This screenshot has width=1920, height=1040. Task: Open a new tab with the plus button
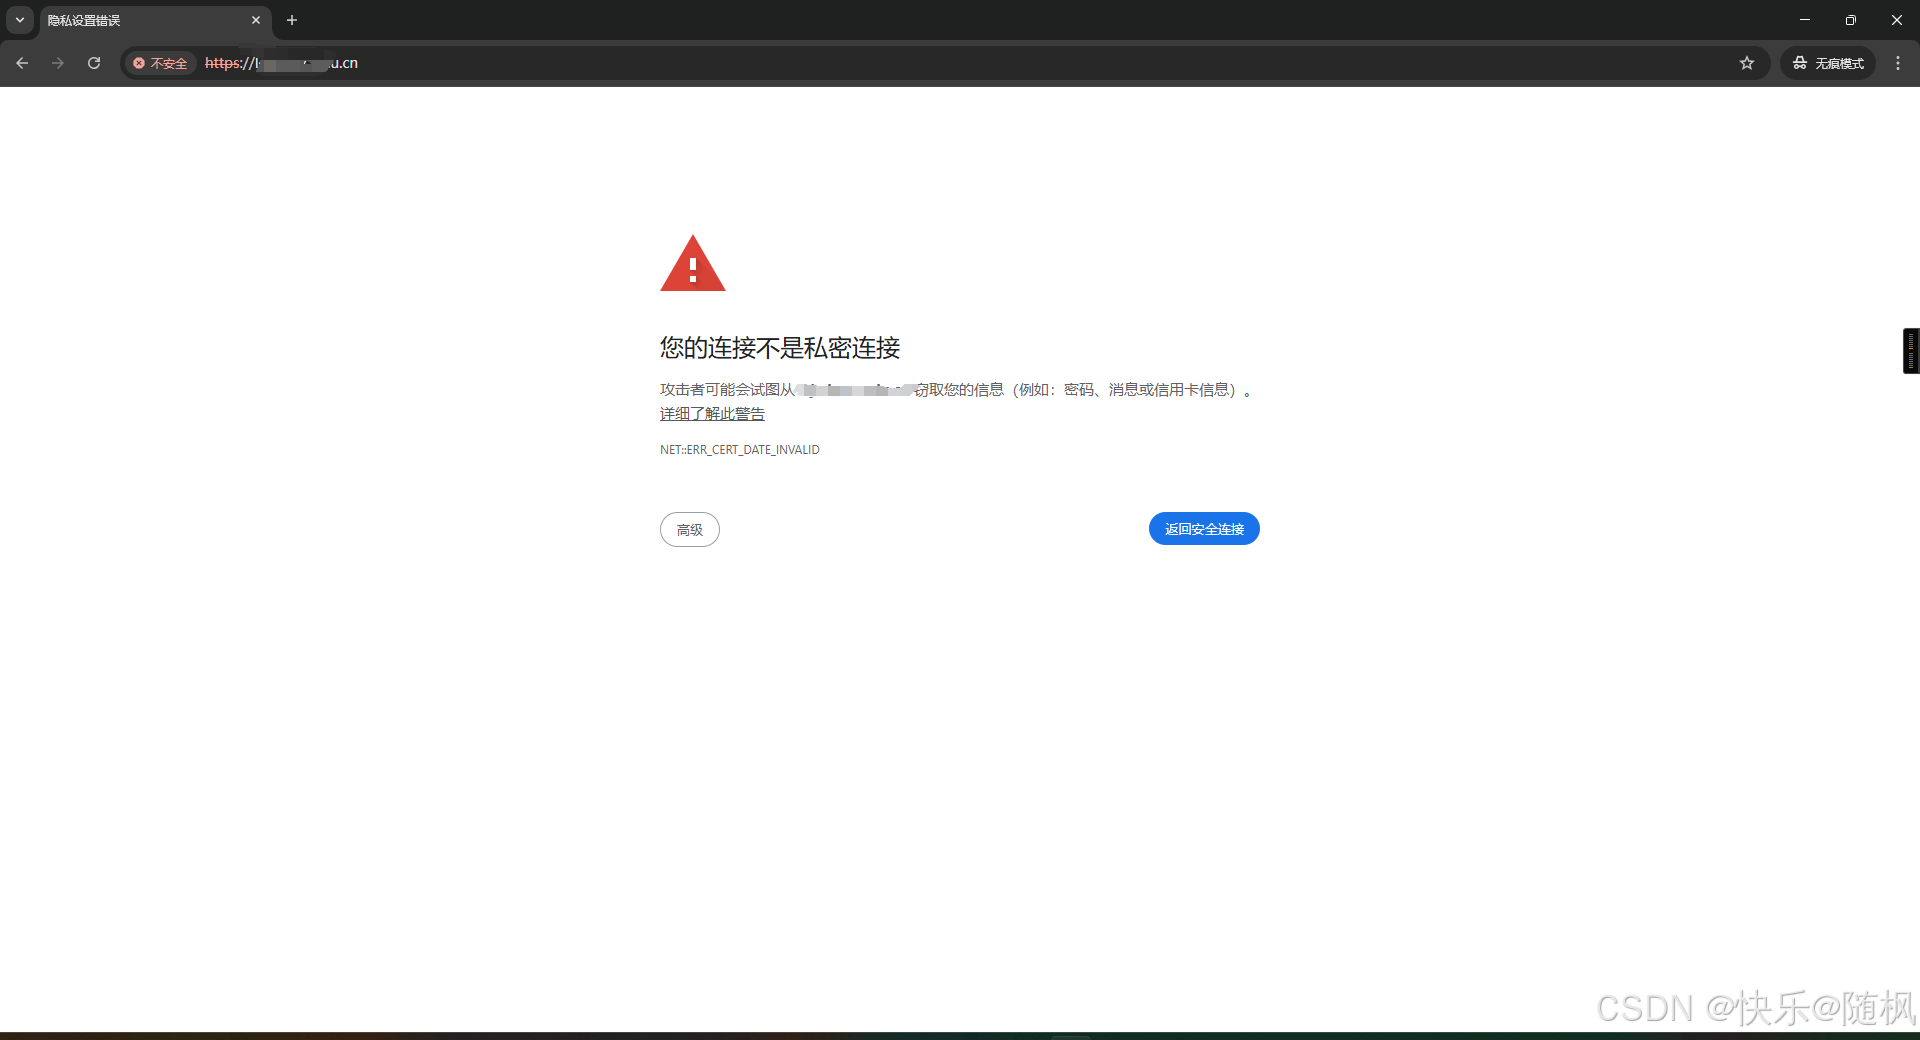[x=292, y=20]
